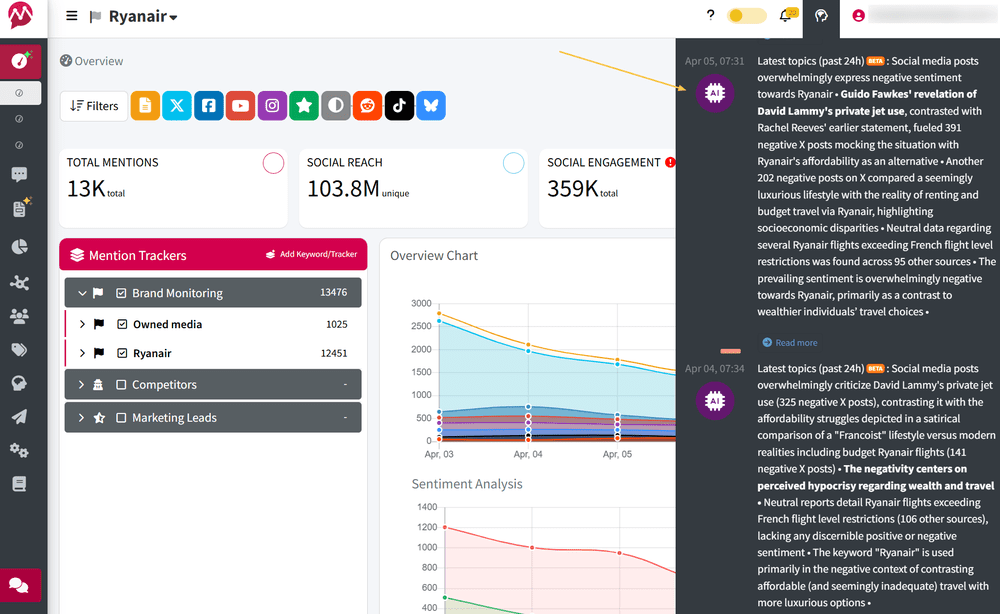Filter by the Instagram source icon
Viewport: 1000px width, 614px height.
click(x=272, y=106)
